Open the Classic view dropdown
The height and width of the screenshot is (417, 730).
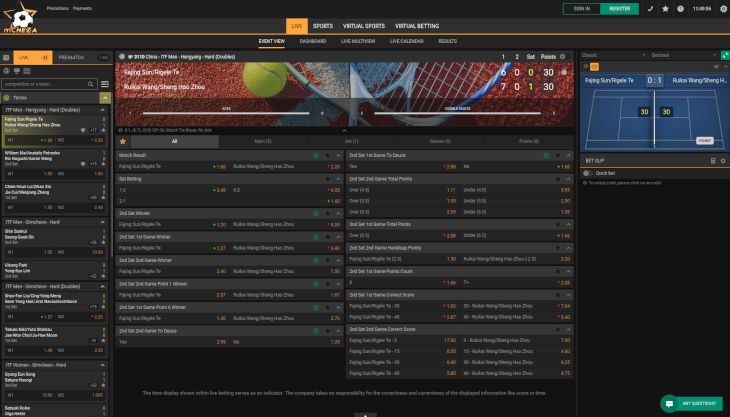tap(614, 55)
